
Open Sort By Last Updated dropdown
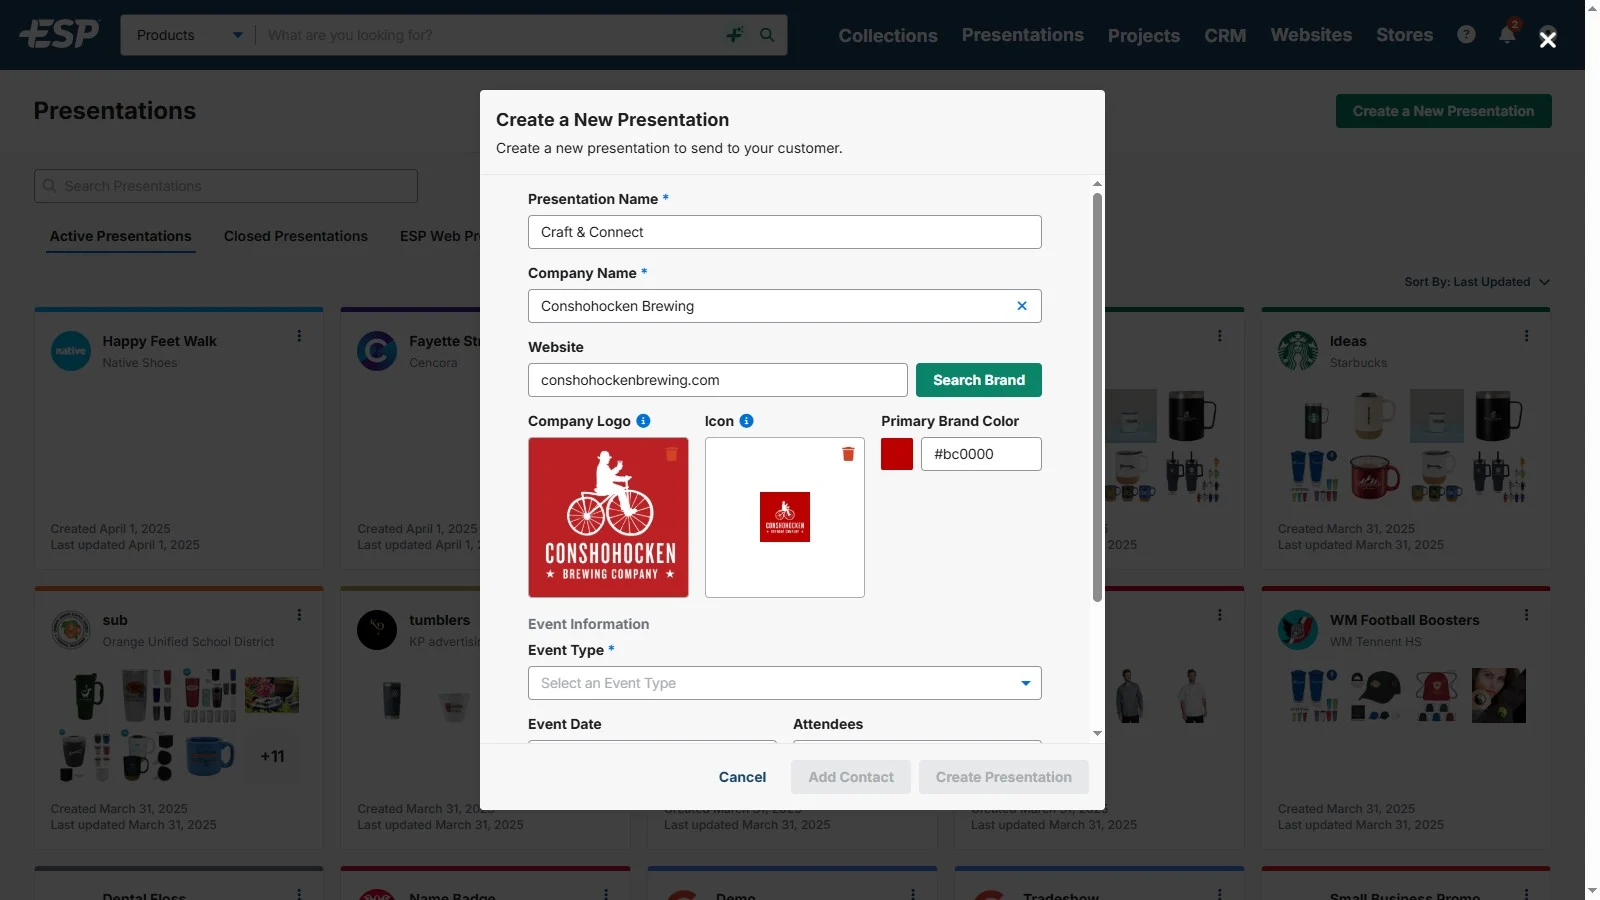coord(1477,282)
